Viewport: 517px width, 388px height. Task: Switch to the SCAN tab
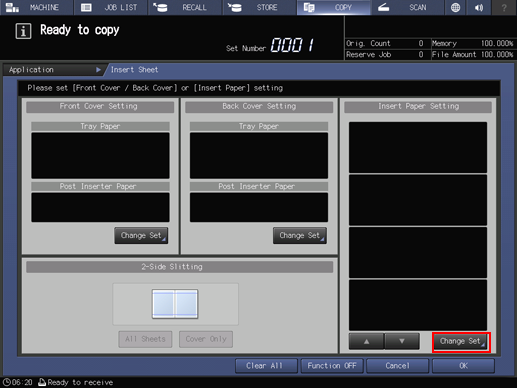(x=408, y=7)
